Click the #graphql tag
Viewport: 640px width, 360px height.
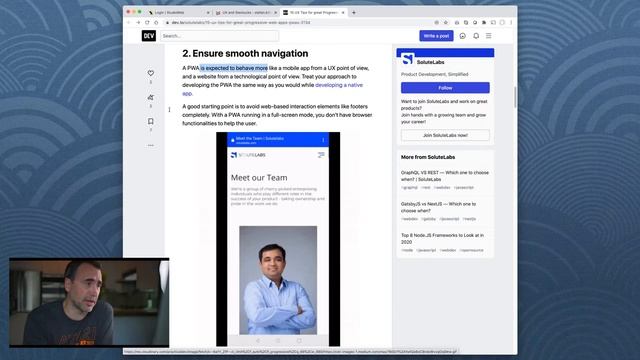pos(409,187)
